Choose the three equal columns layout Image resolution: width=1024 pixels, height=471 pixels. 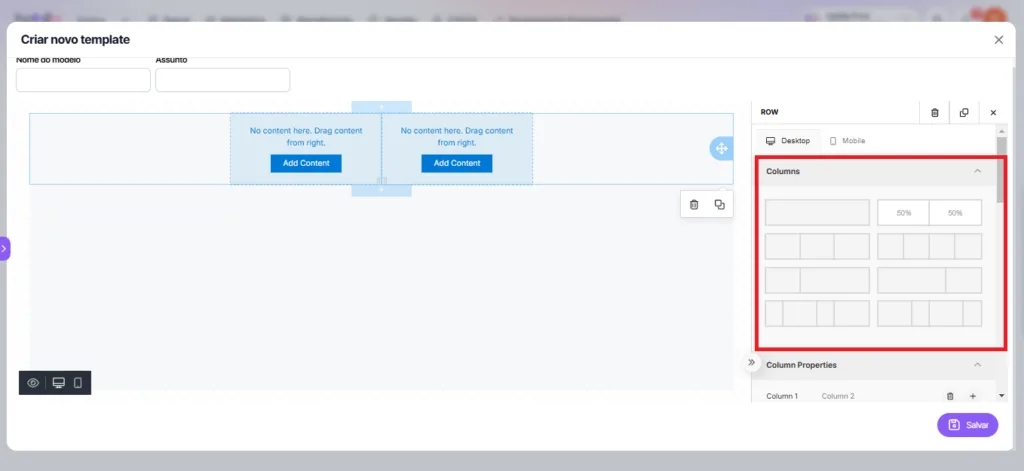[x=817, y=246]
